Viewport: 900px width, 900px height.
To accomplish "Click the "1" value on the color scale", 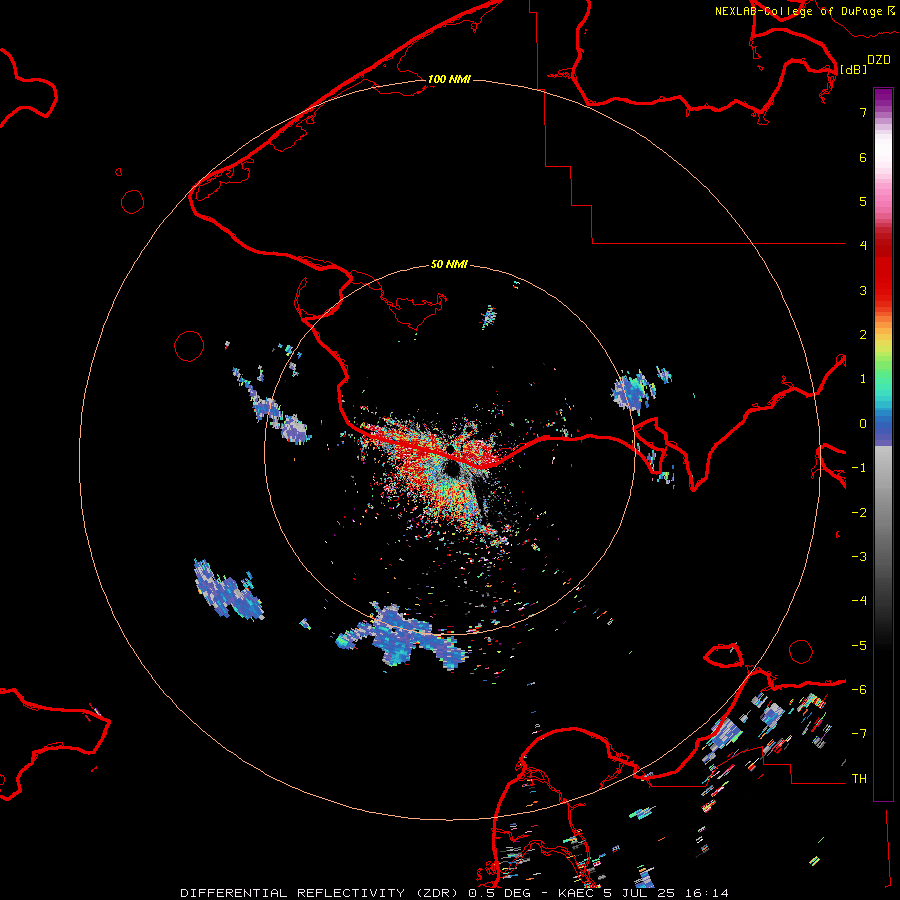I will coord(863,379).
